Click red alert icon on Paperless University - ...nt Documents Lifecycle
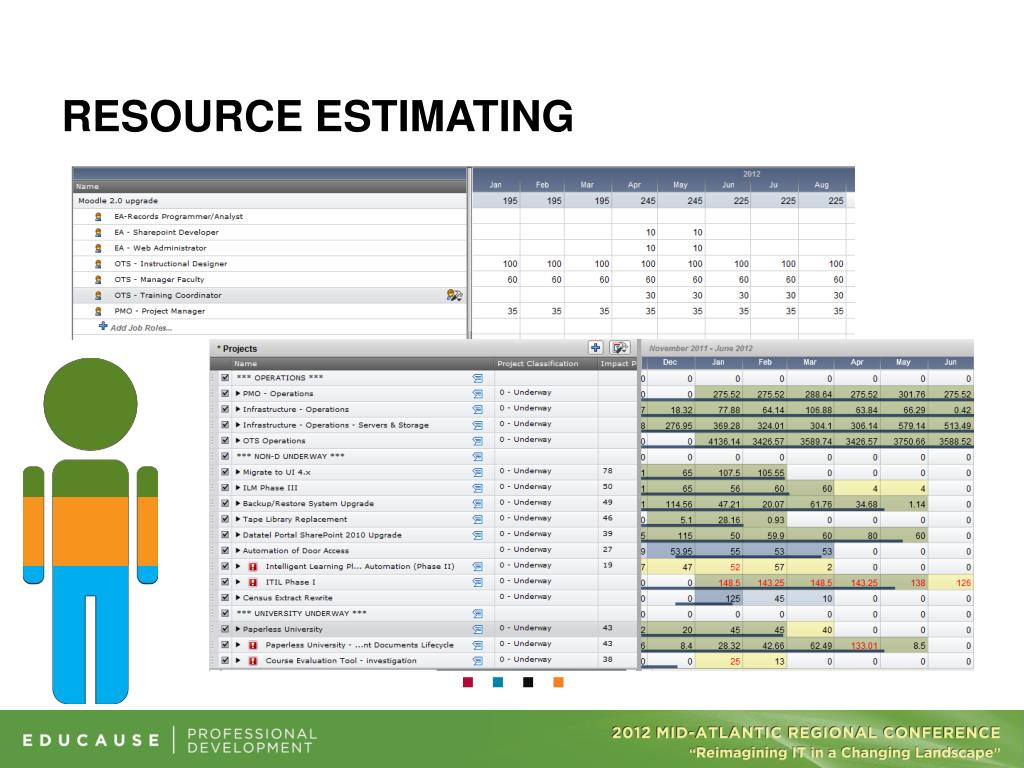This screenshot has height=768, width=1024. 253,645
